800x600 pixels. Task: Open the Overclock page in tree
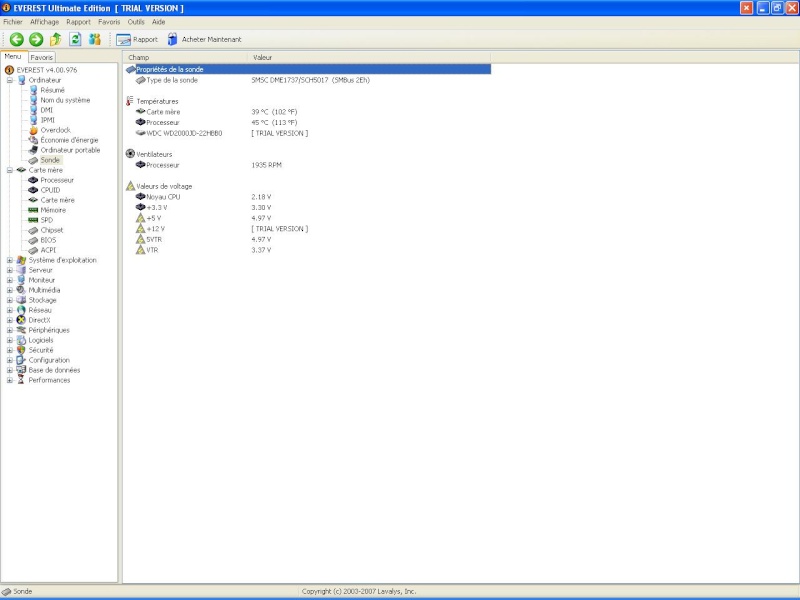tap(55, 130)
